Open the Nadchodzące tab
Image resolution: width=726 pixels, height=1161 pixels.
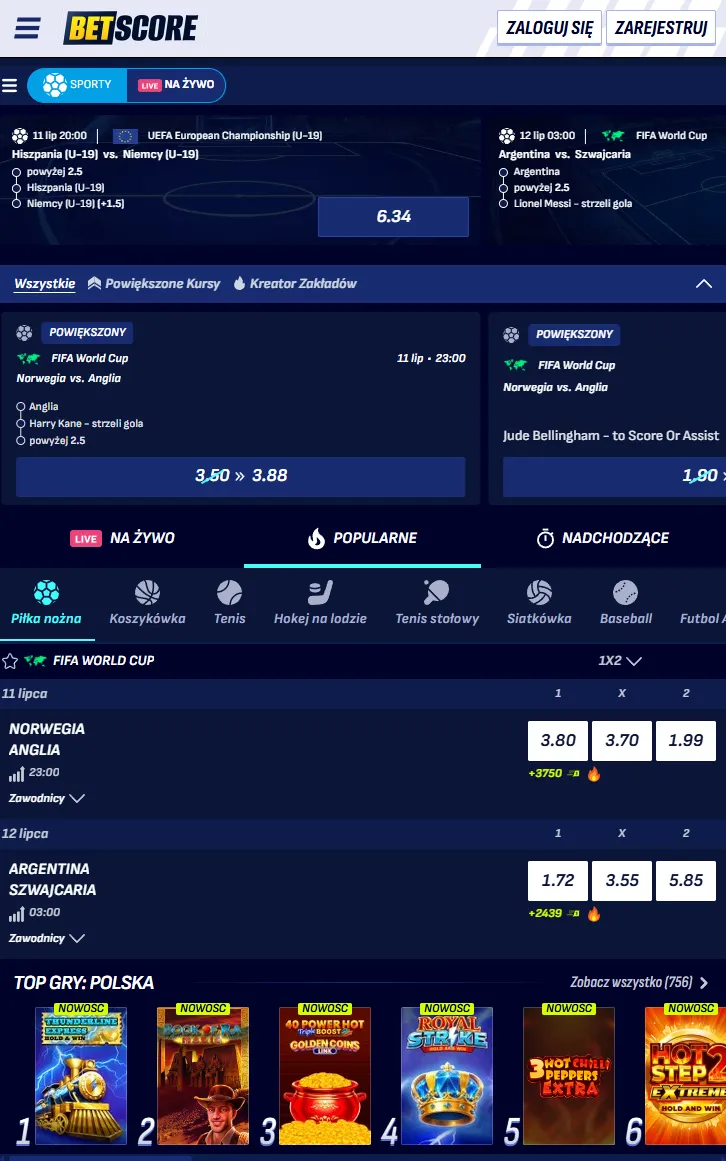click(x=602, y=538)
